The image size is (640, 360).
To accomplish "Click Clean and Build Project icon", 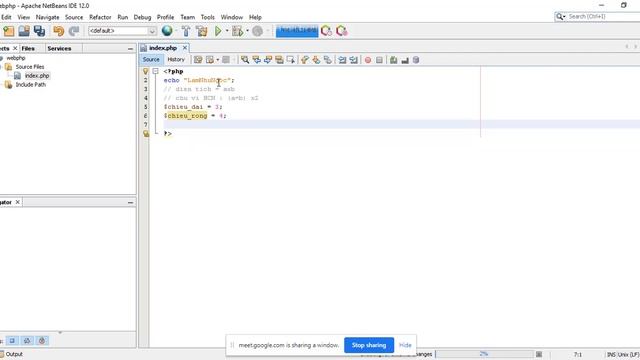I will click(x=202, y=31).
